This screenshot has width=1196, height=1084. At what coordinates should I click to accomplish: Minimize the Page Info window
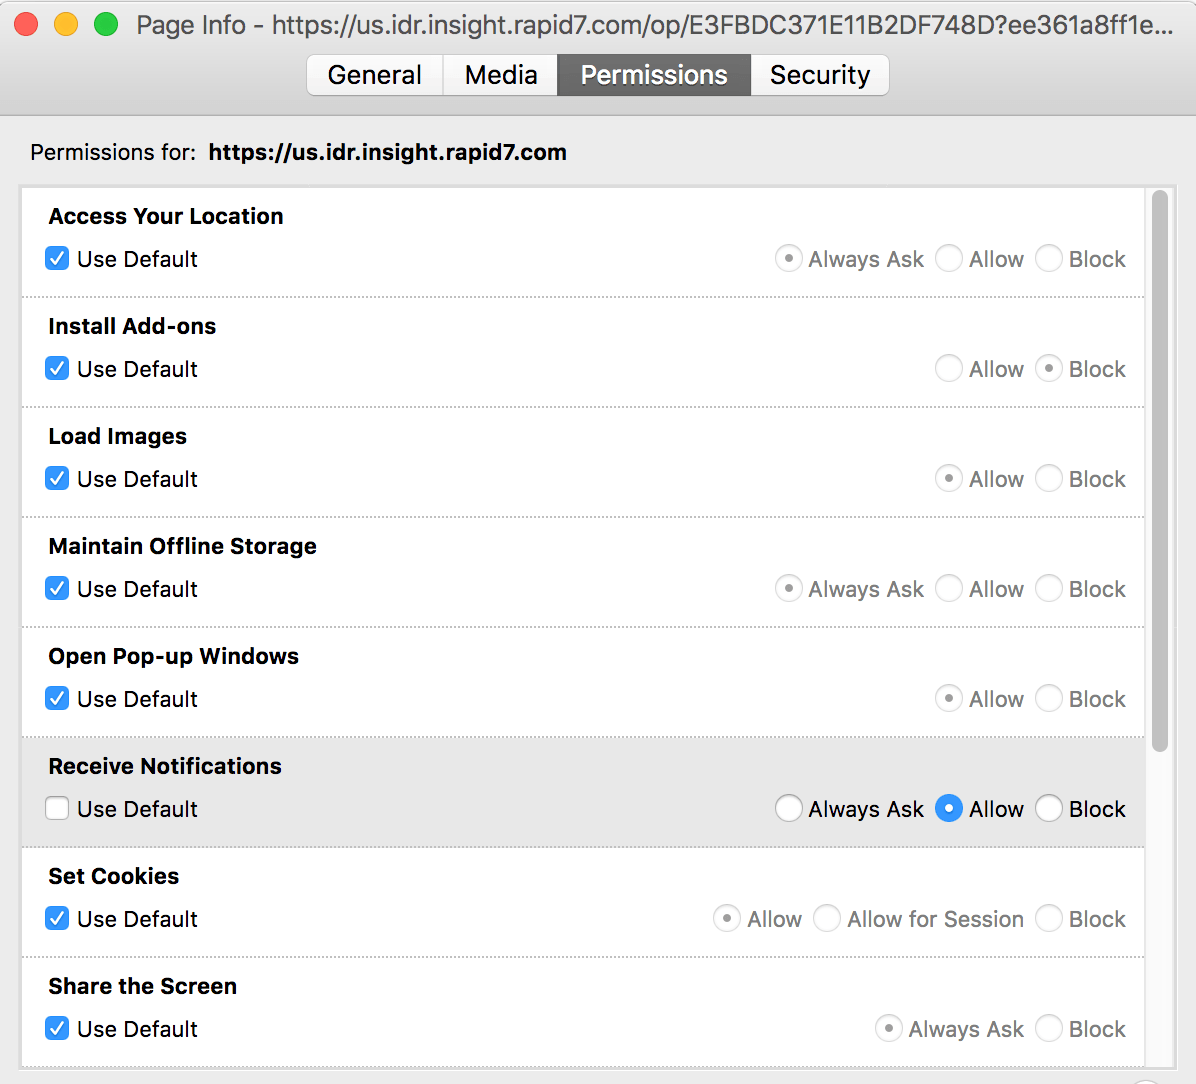click(x=66, y=24)
